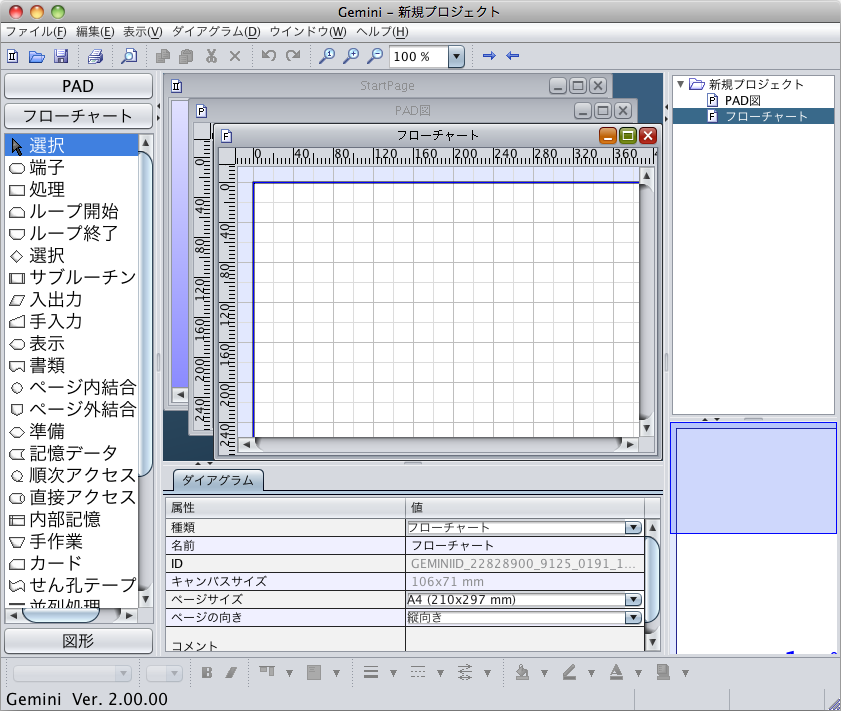Click the canvas vertical scrollbar
The image size is (841, 711).
coord(646,302)
